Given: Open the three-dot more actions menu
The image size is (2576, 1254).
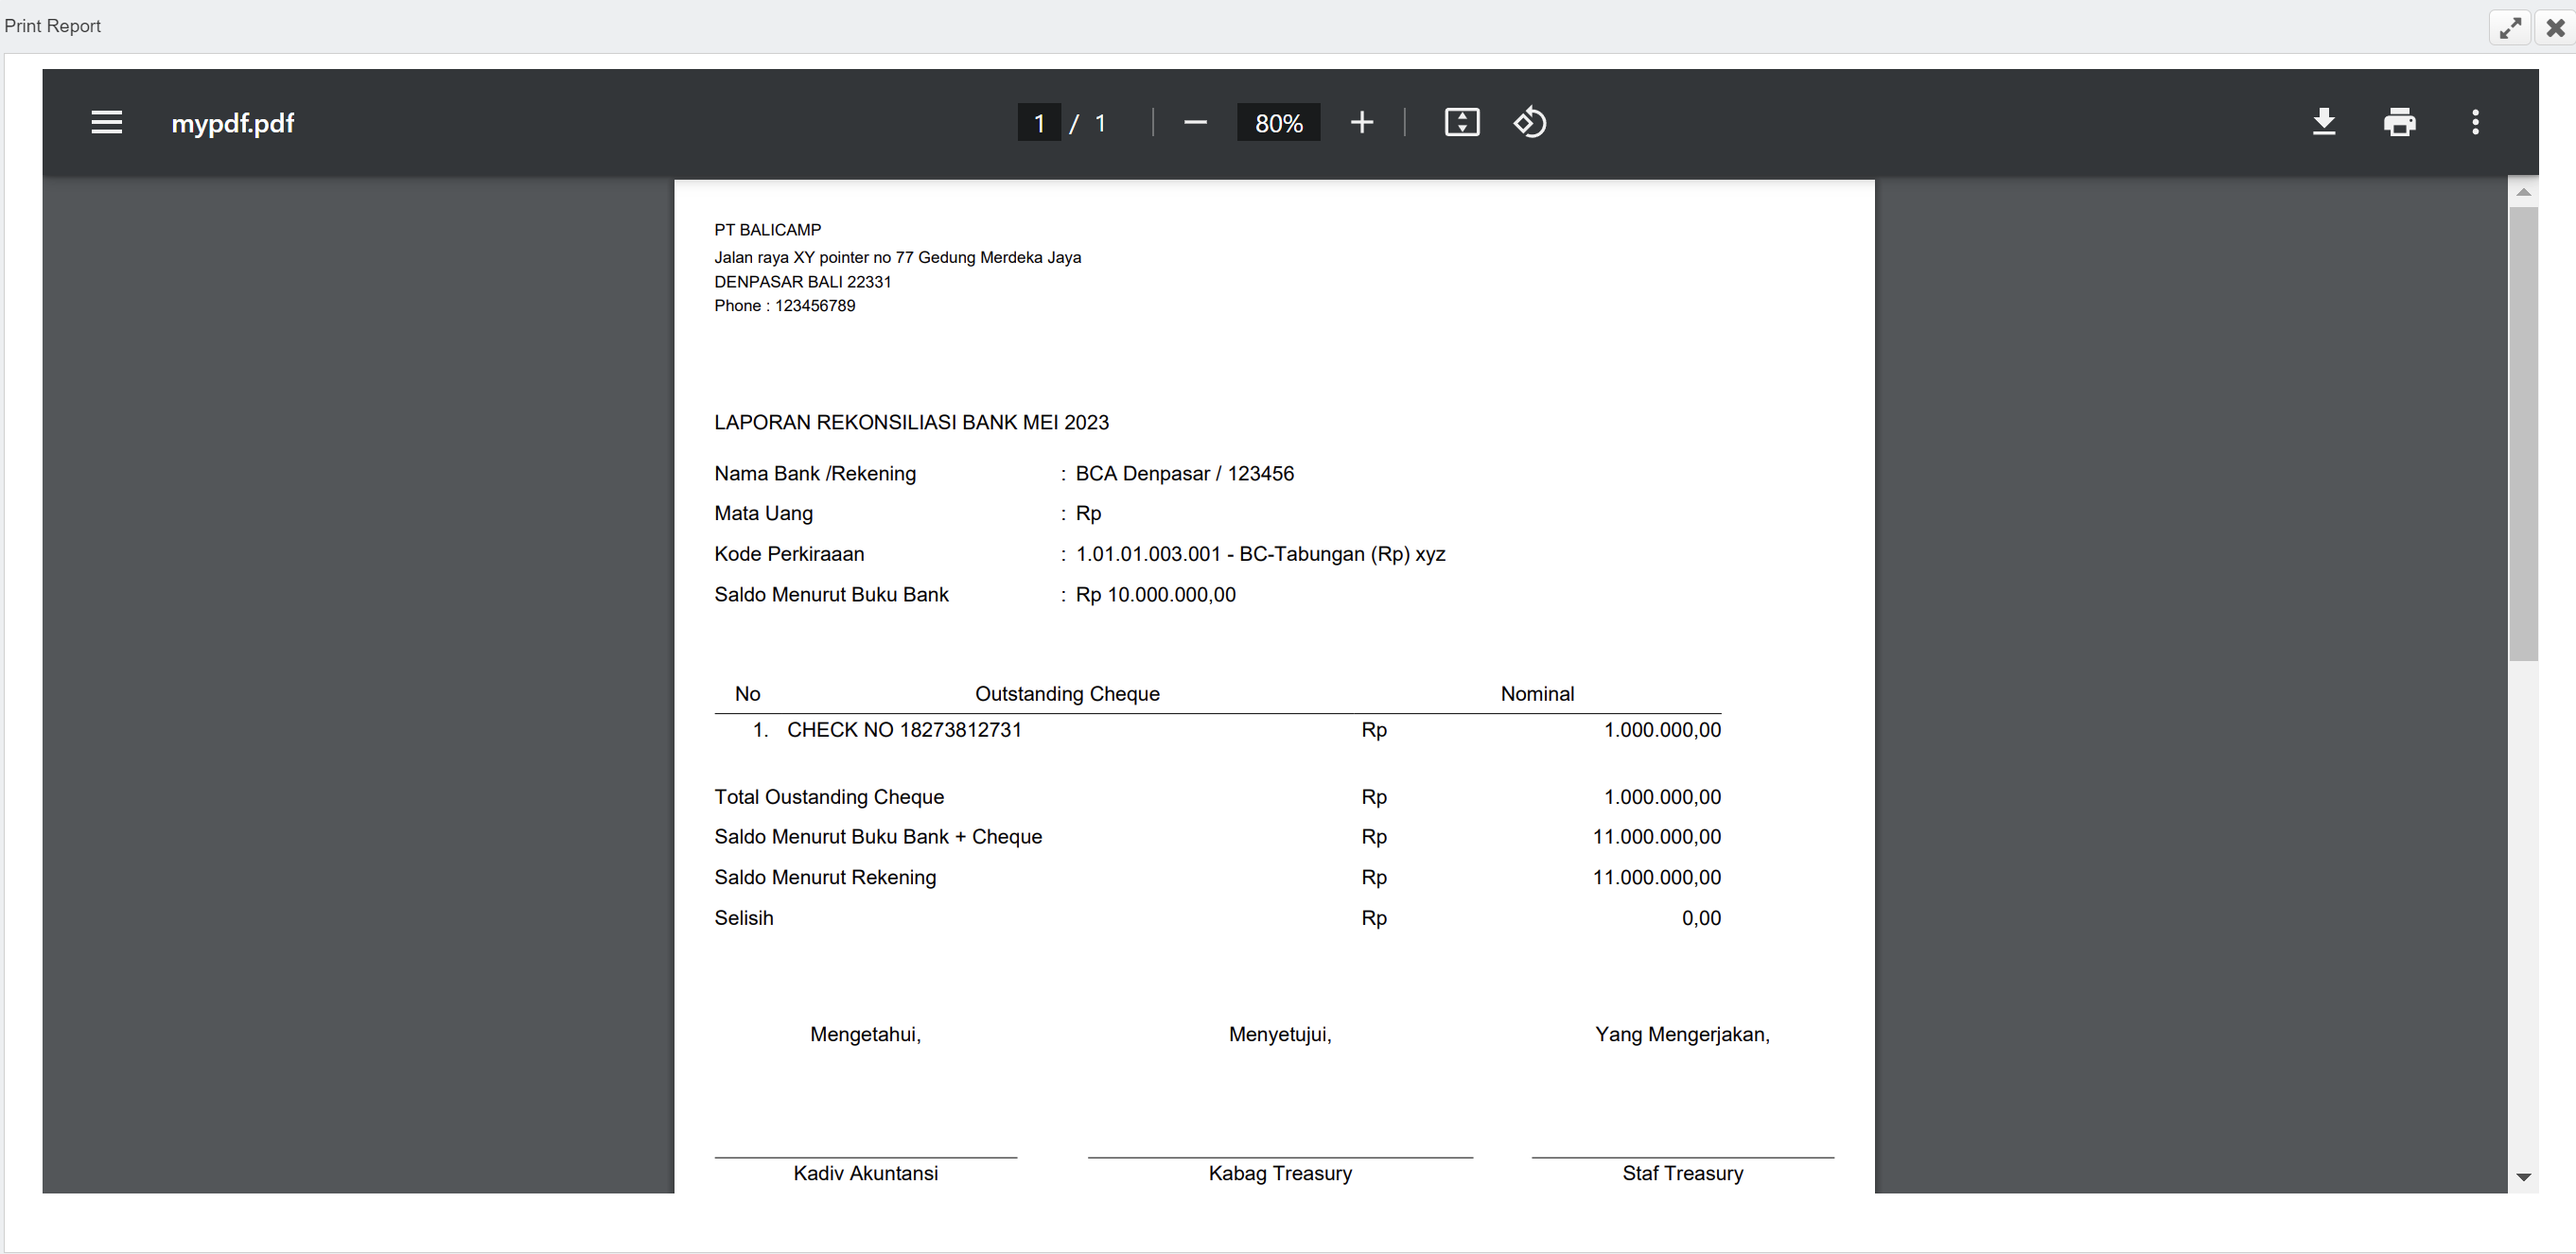Looking at the screenshot, I should click(2475, 122).
